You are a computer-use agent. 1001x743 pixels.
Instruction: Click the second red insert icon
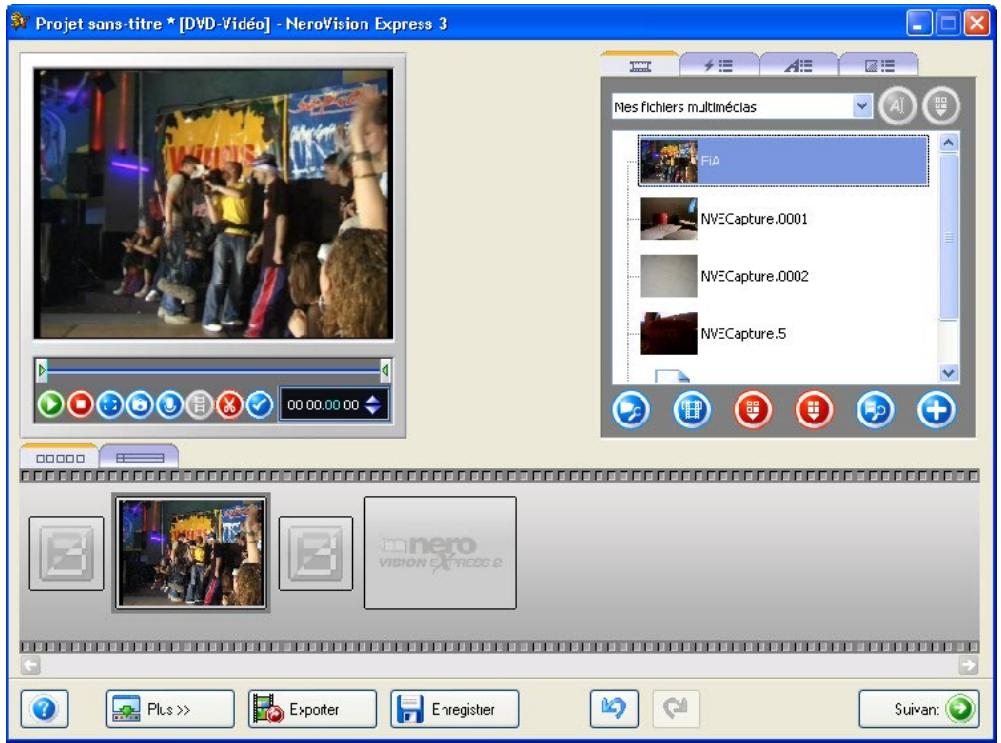(814, 410)
